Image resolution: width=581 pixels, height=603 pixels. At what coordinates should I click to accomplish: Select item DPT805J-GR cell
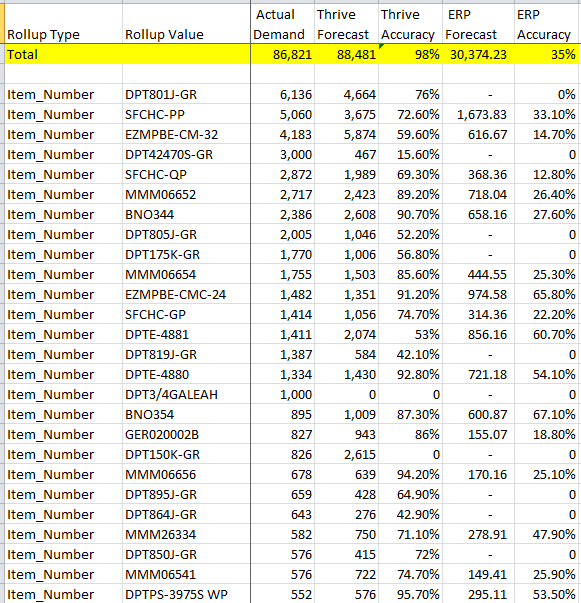(186, 234)
